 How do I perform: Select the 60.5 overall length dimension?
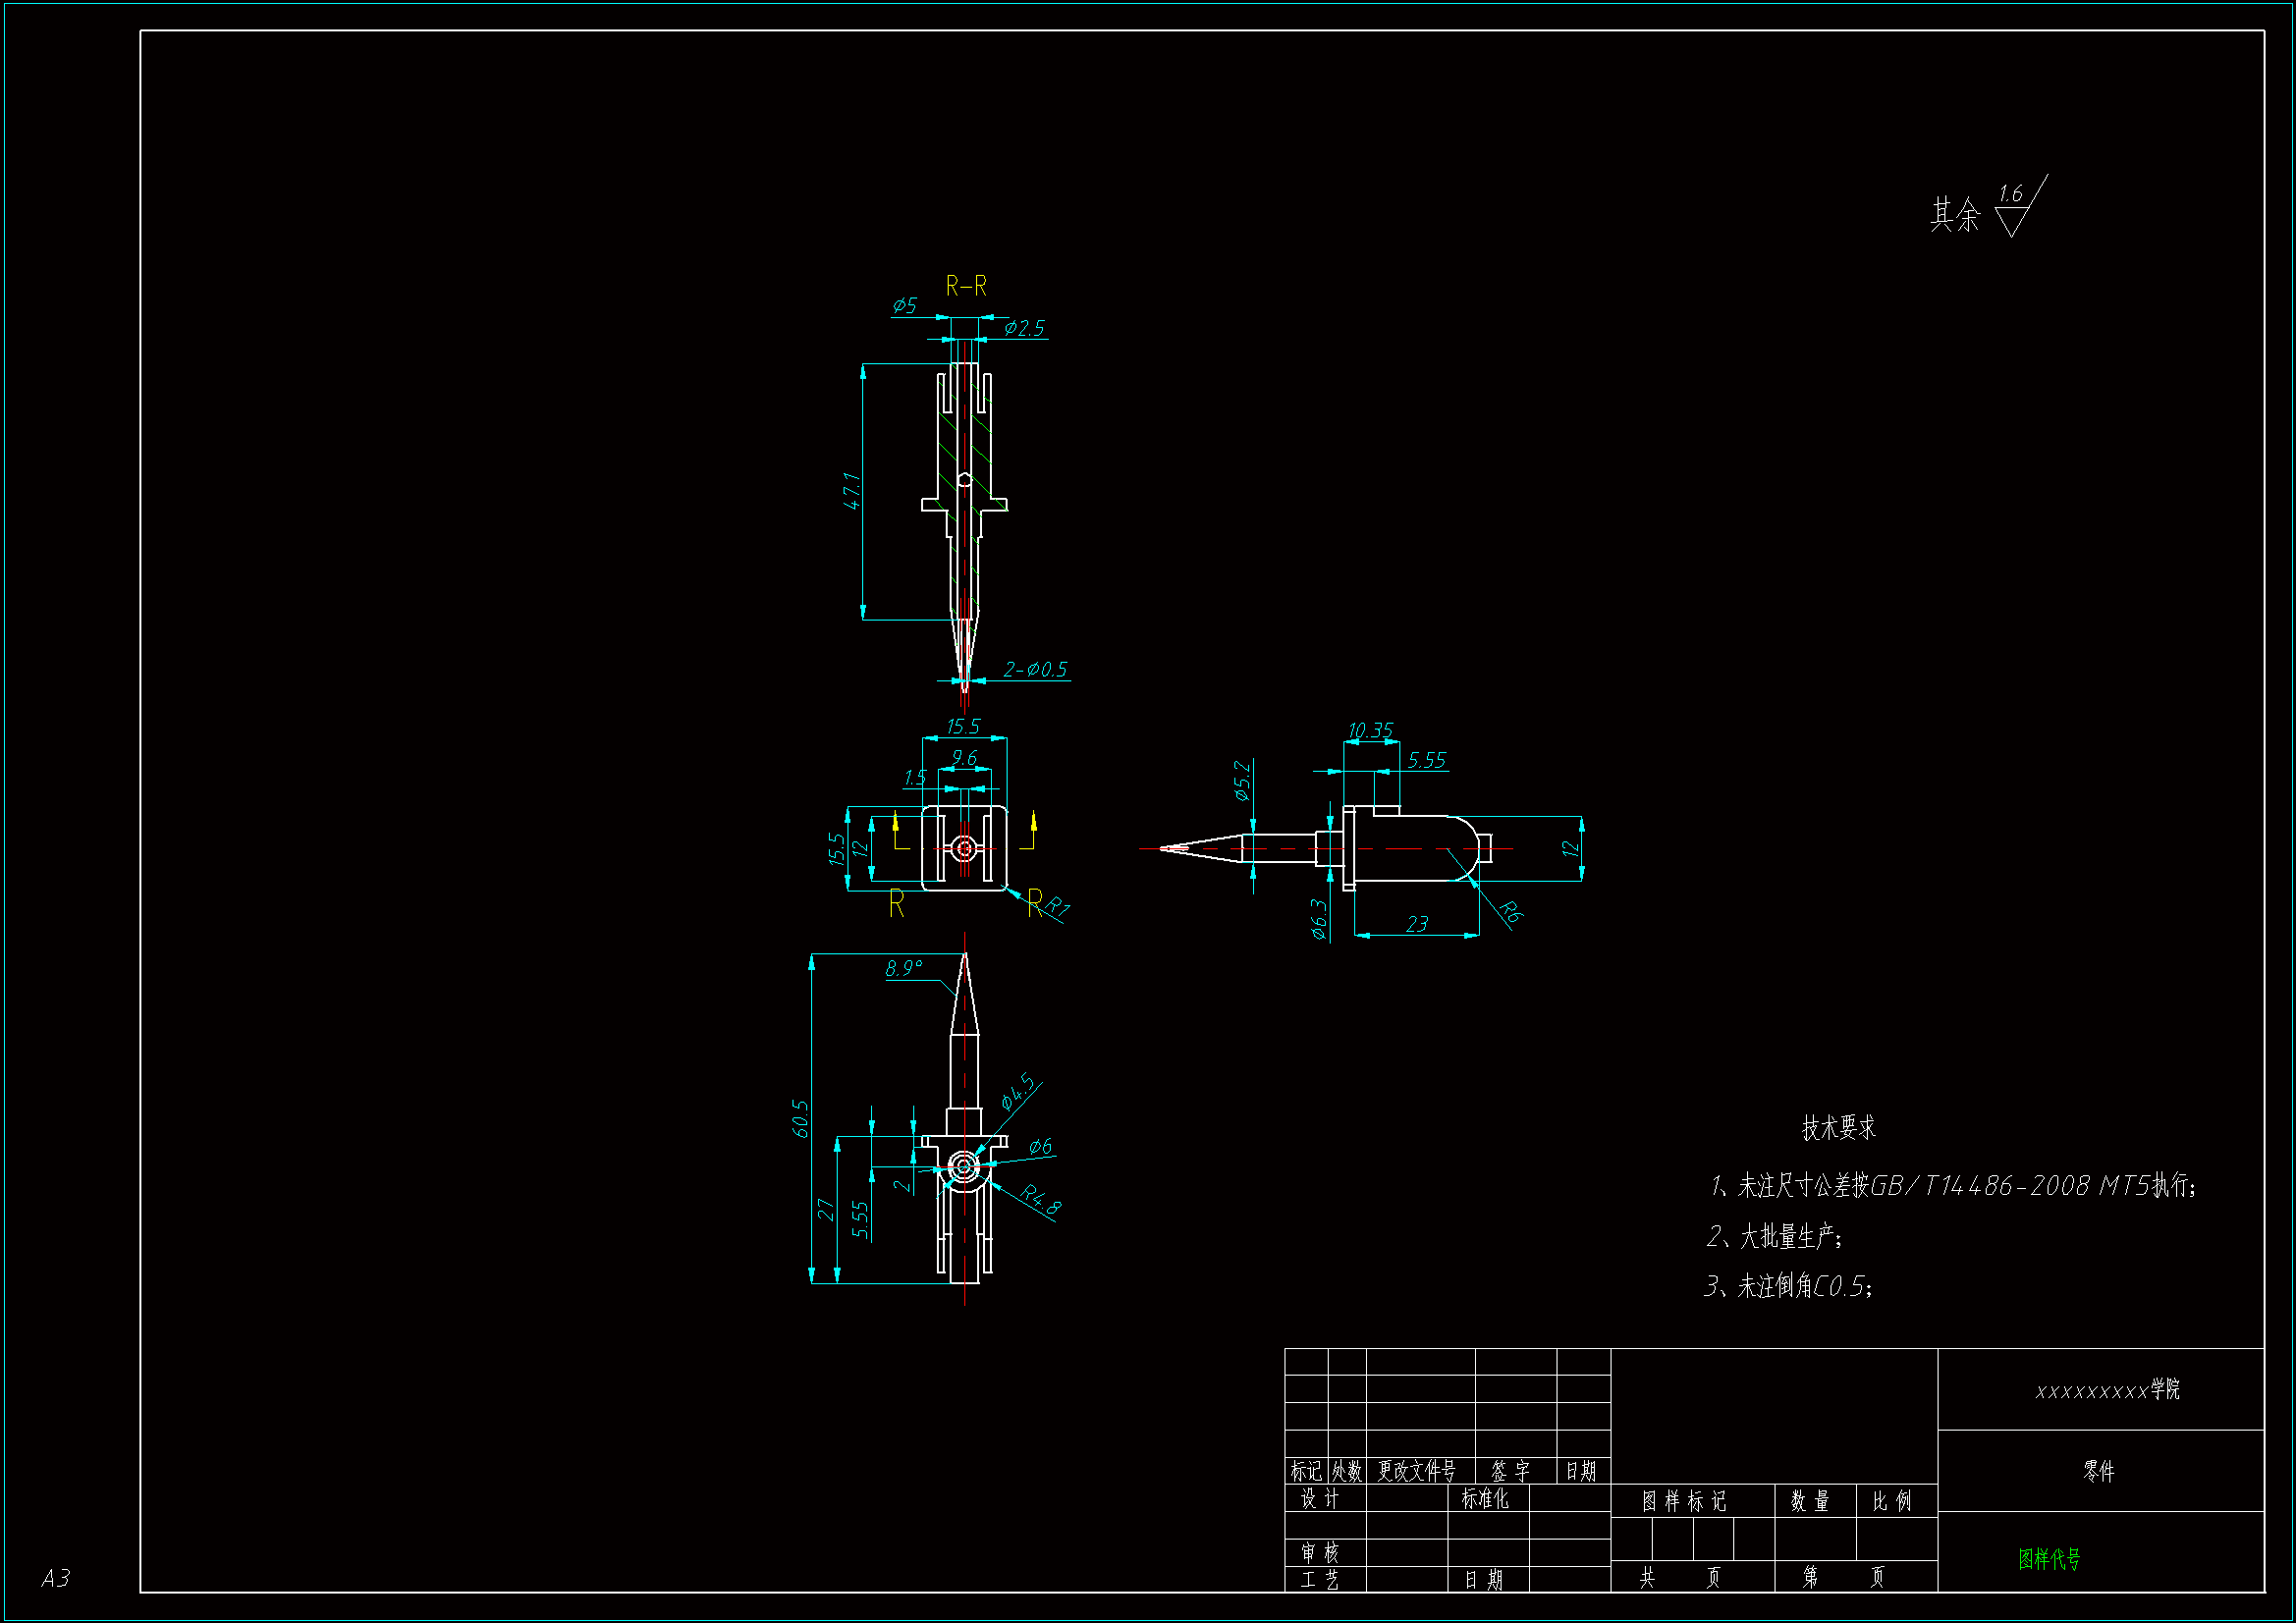coord(800,1118)
